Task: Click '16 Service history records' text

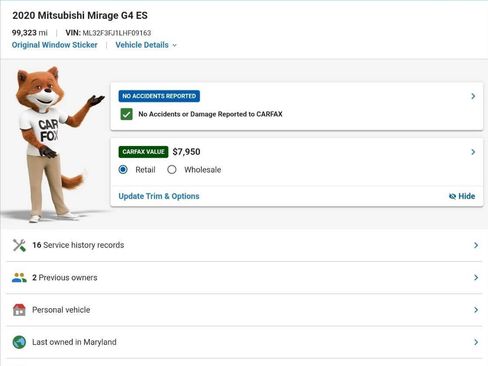Action: click(78, 245)
